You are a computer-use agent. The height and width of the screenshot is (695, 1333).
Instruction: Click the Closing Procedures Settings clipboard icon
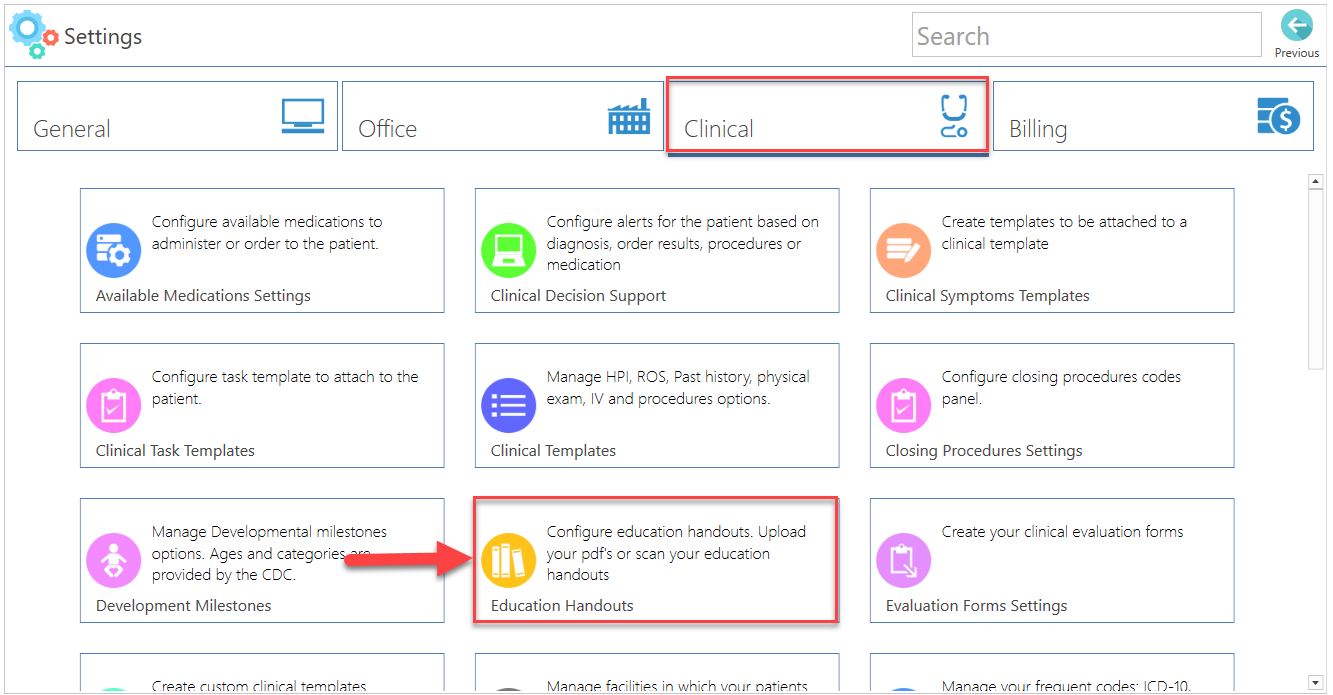pyautogui.click(x=903, y=405)
